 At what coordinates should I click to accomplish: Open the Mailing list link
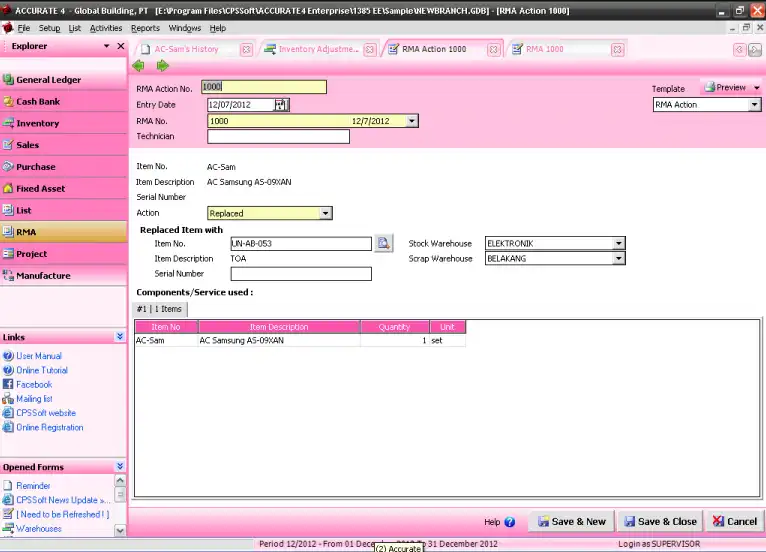tap(34, 399)
